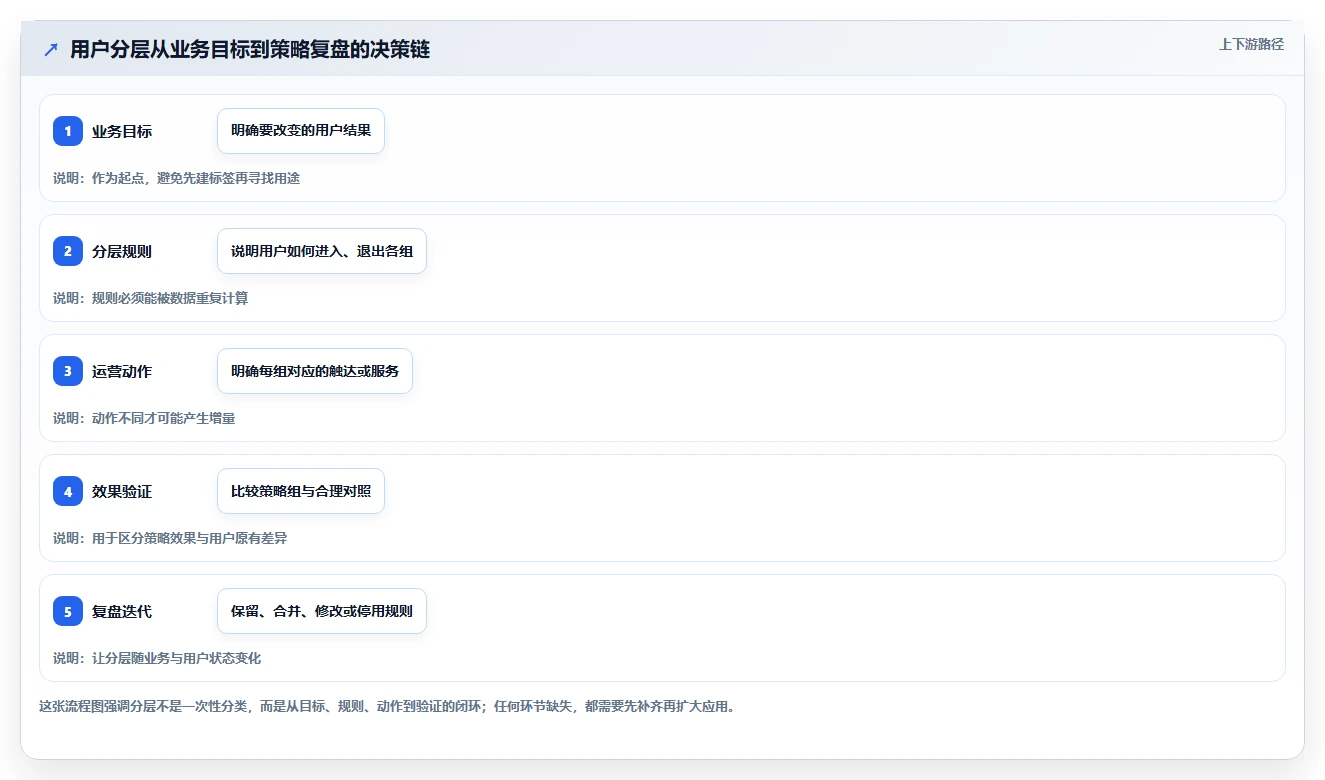Click the 保留、合并、修改或停用规则 chip

[322, 611]
